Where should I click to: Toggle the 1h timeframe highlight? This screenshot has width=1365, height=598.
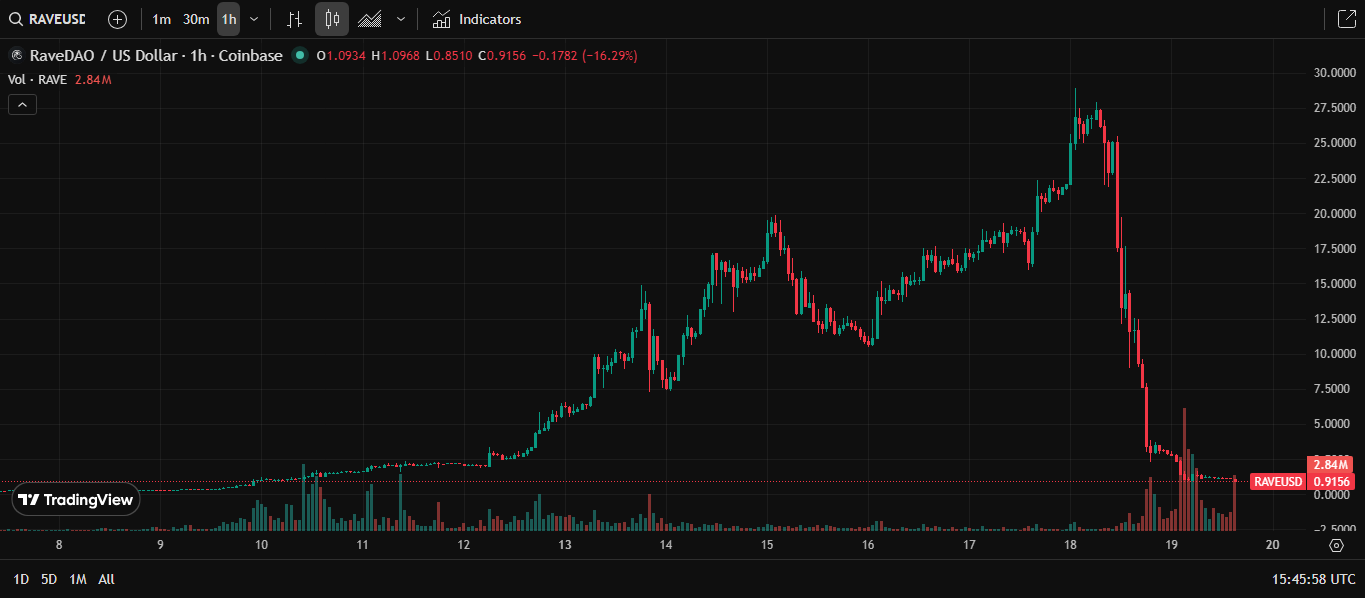(227, 18)
